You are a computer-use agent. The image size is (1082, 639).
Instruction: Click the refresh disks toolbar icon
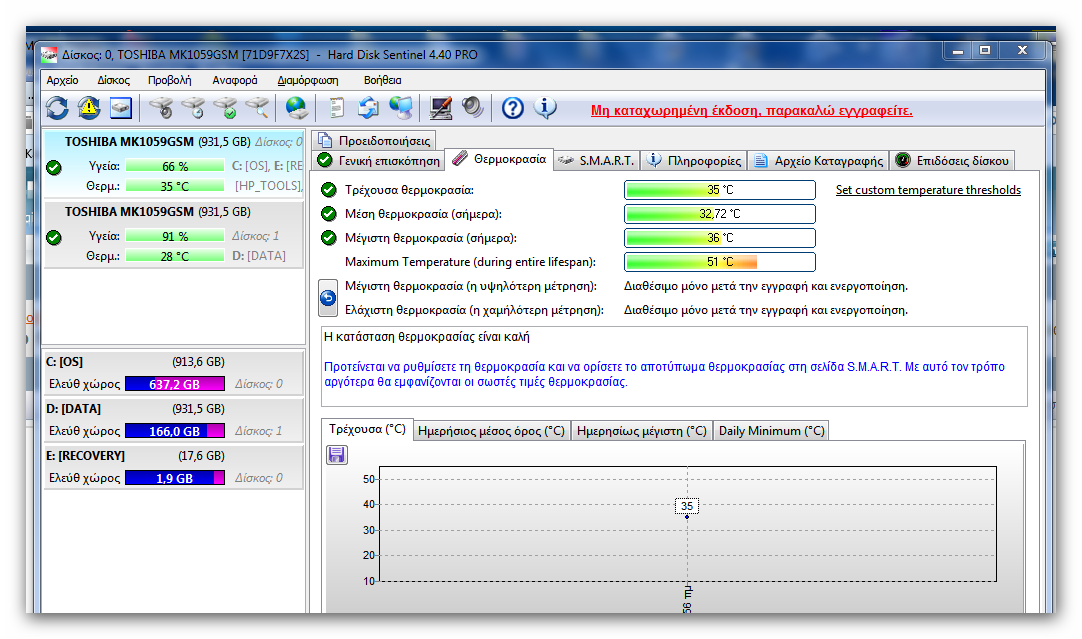pyautogui.click(x=57, y=108)
